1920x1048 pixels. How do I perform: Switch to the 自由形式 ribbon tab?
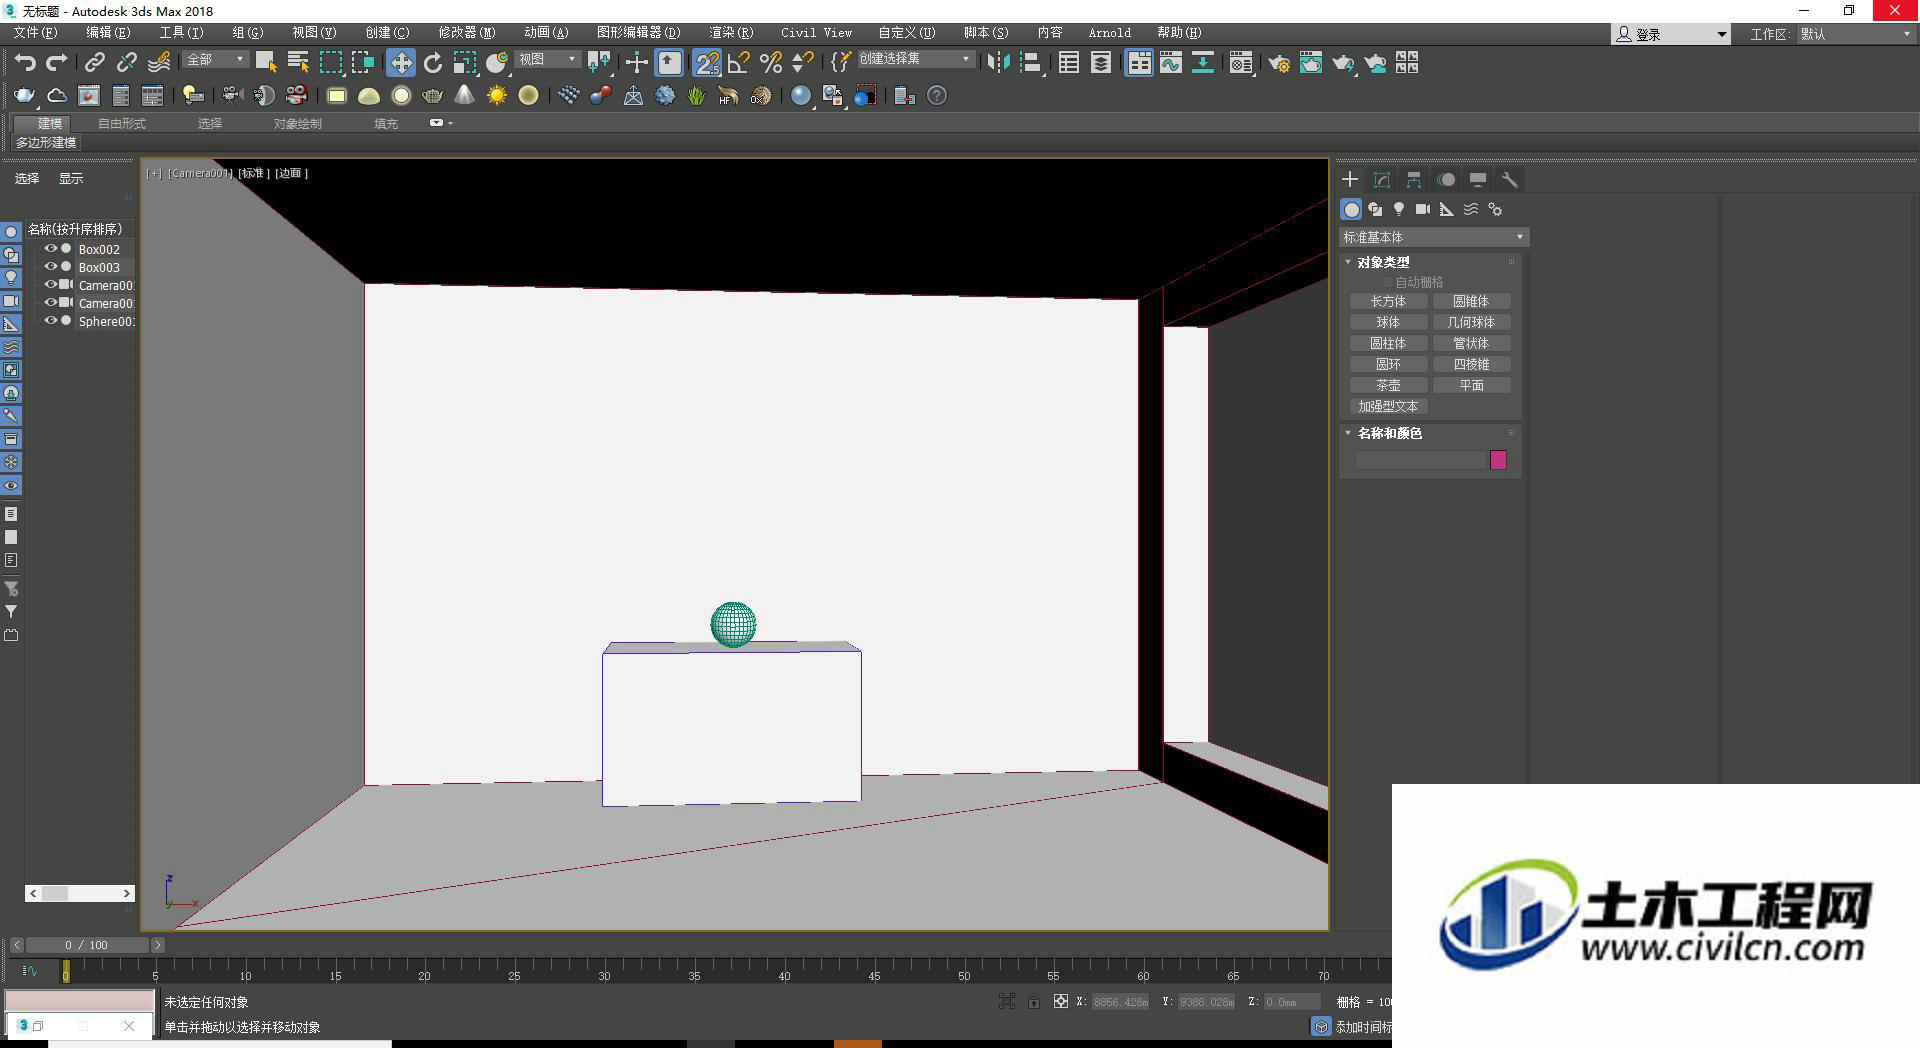click(x=122, y=124)
